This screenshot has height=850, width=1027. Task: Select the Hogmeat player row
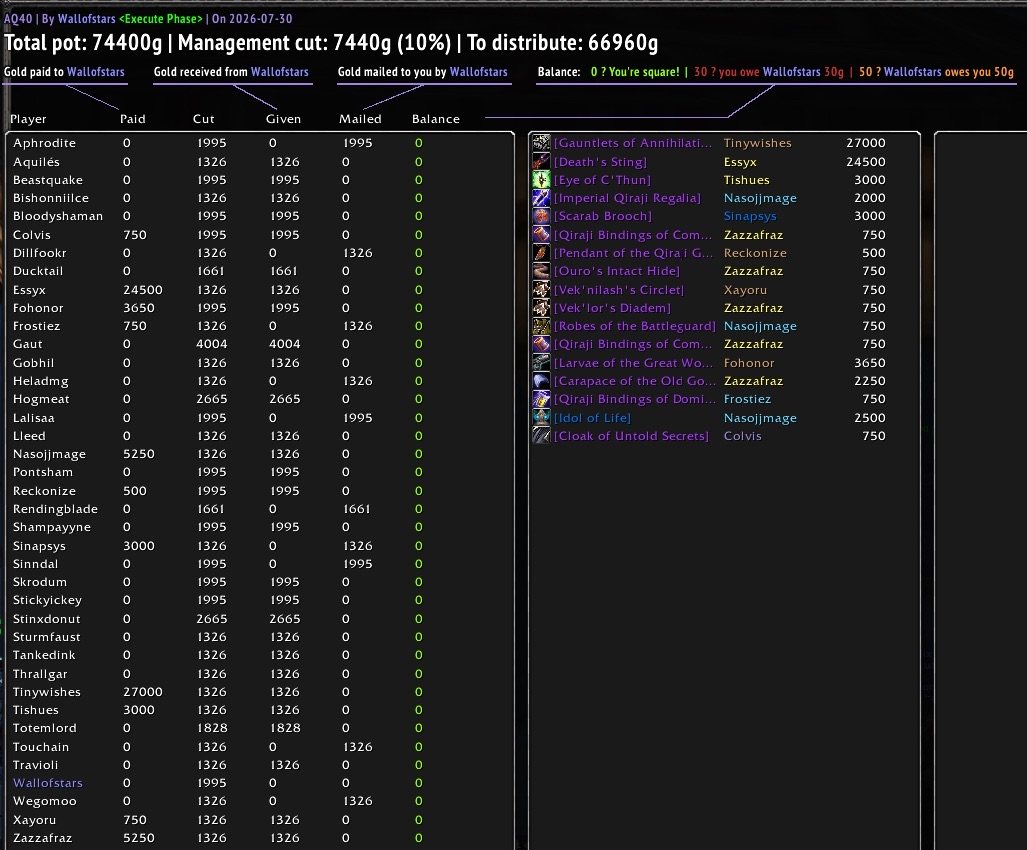tap(260, 399)
